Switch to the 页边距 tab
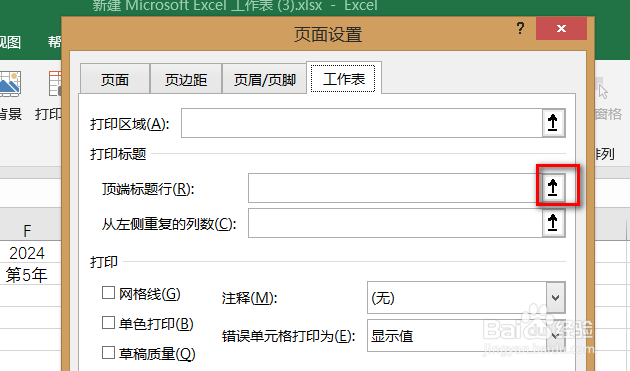630x371 pixels. click(x=186, y=79)
